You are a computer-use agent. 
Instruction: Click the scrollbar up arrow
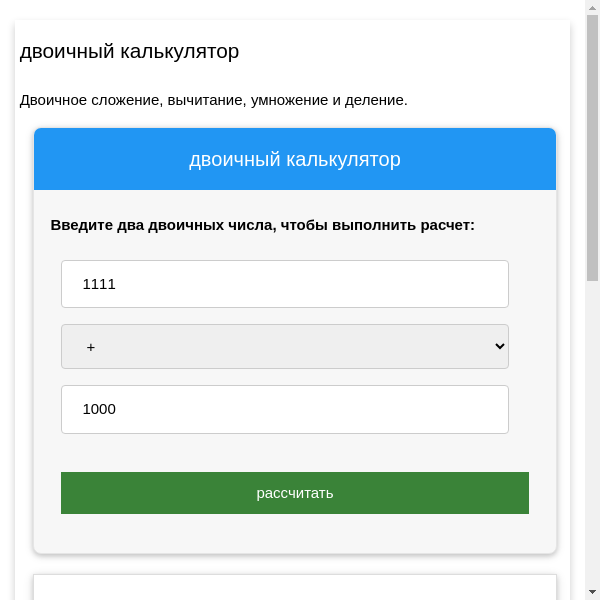point(592,7)
